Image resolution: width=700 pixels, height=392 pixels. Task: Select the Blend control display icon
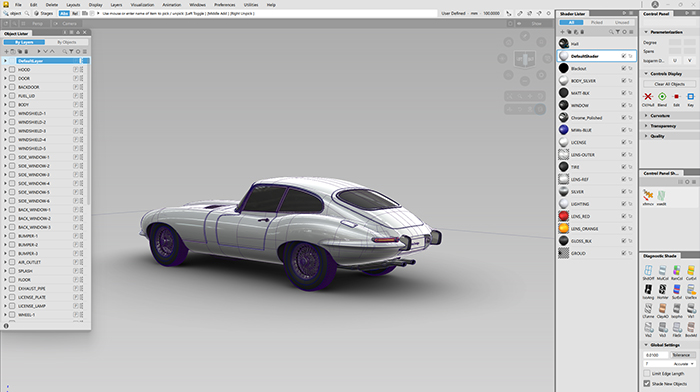point(662,96)
